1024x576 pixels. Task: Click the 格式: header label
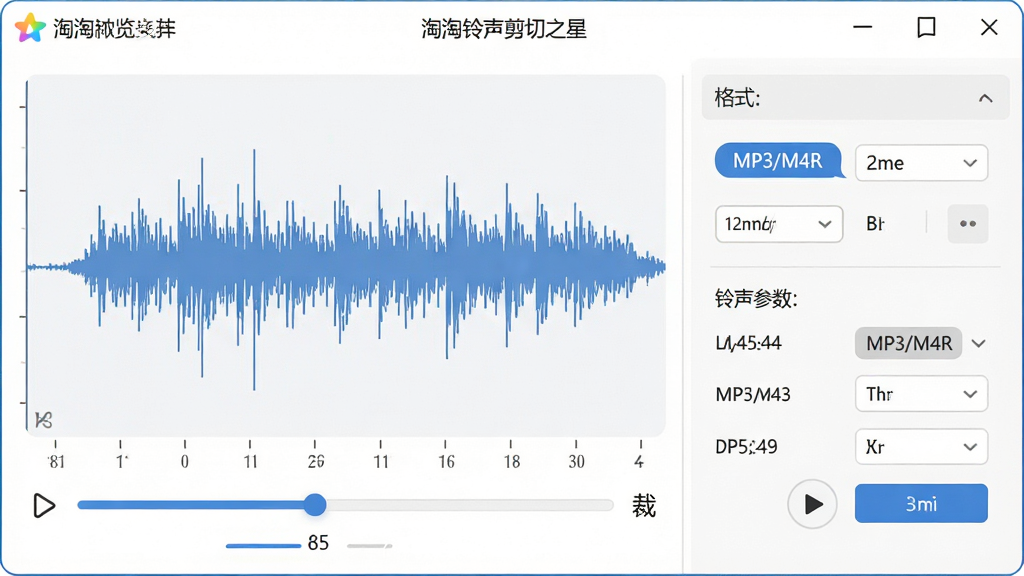[737, 98]
